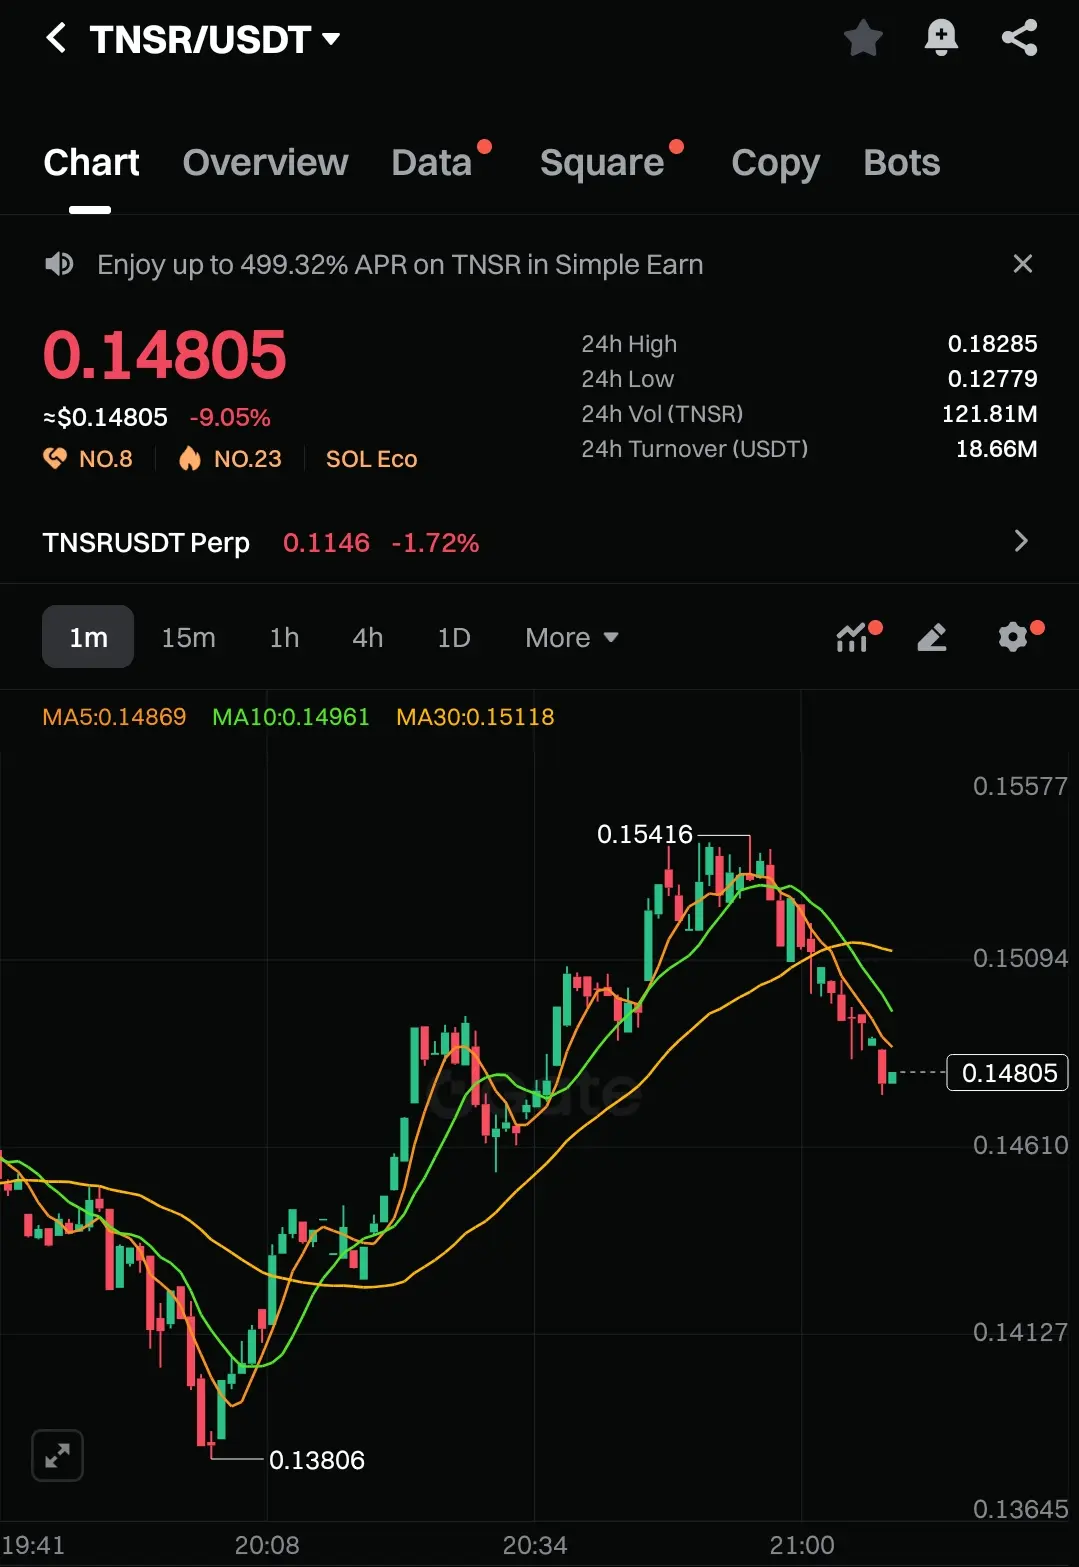Tap the NO.23 hot ranking badge
The height and width of the screenshot is (1567, 1079).
pos(230,459)
